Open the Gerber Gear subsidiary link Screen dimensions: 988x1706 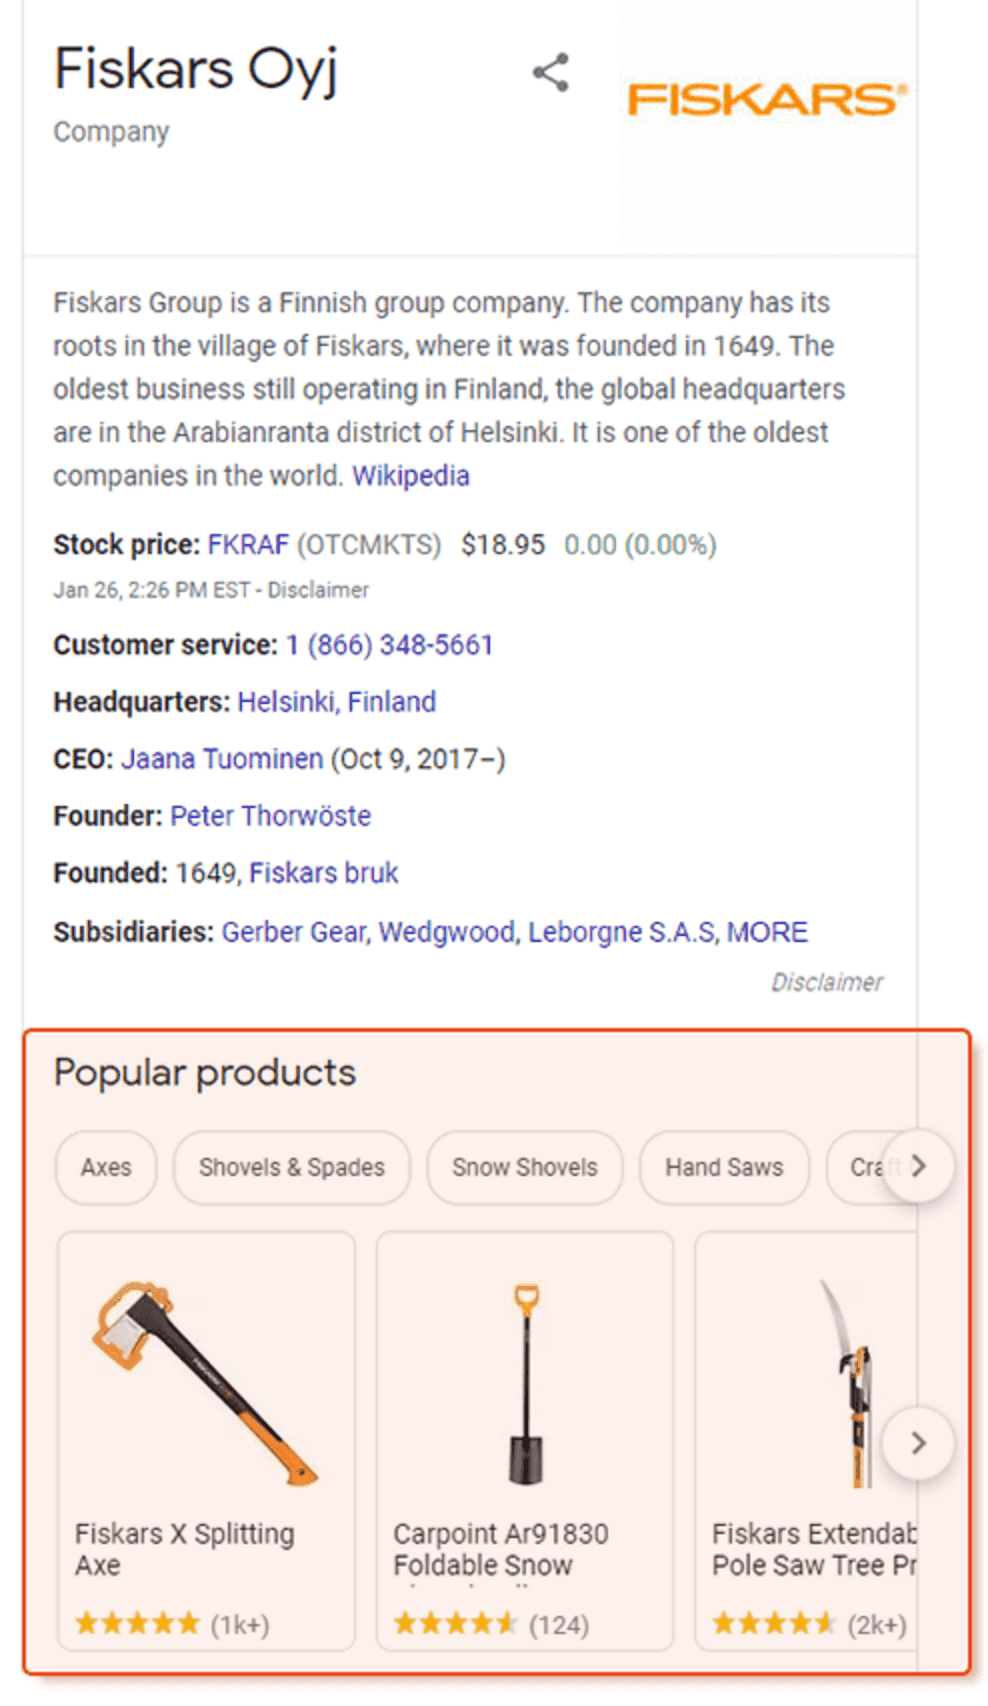pos(293,931)
